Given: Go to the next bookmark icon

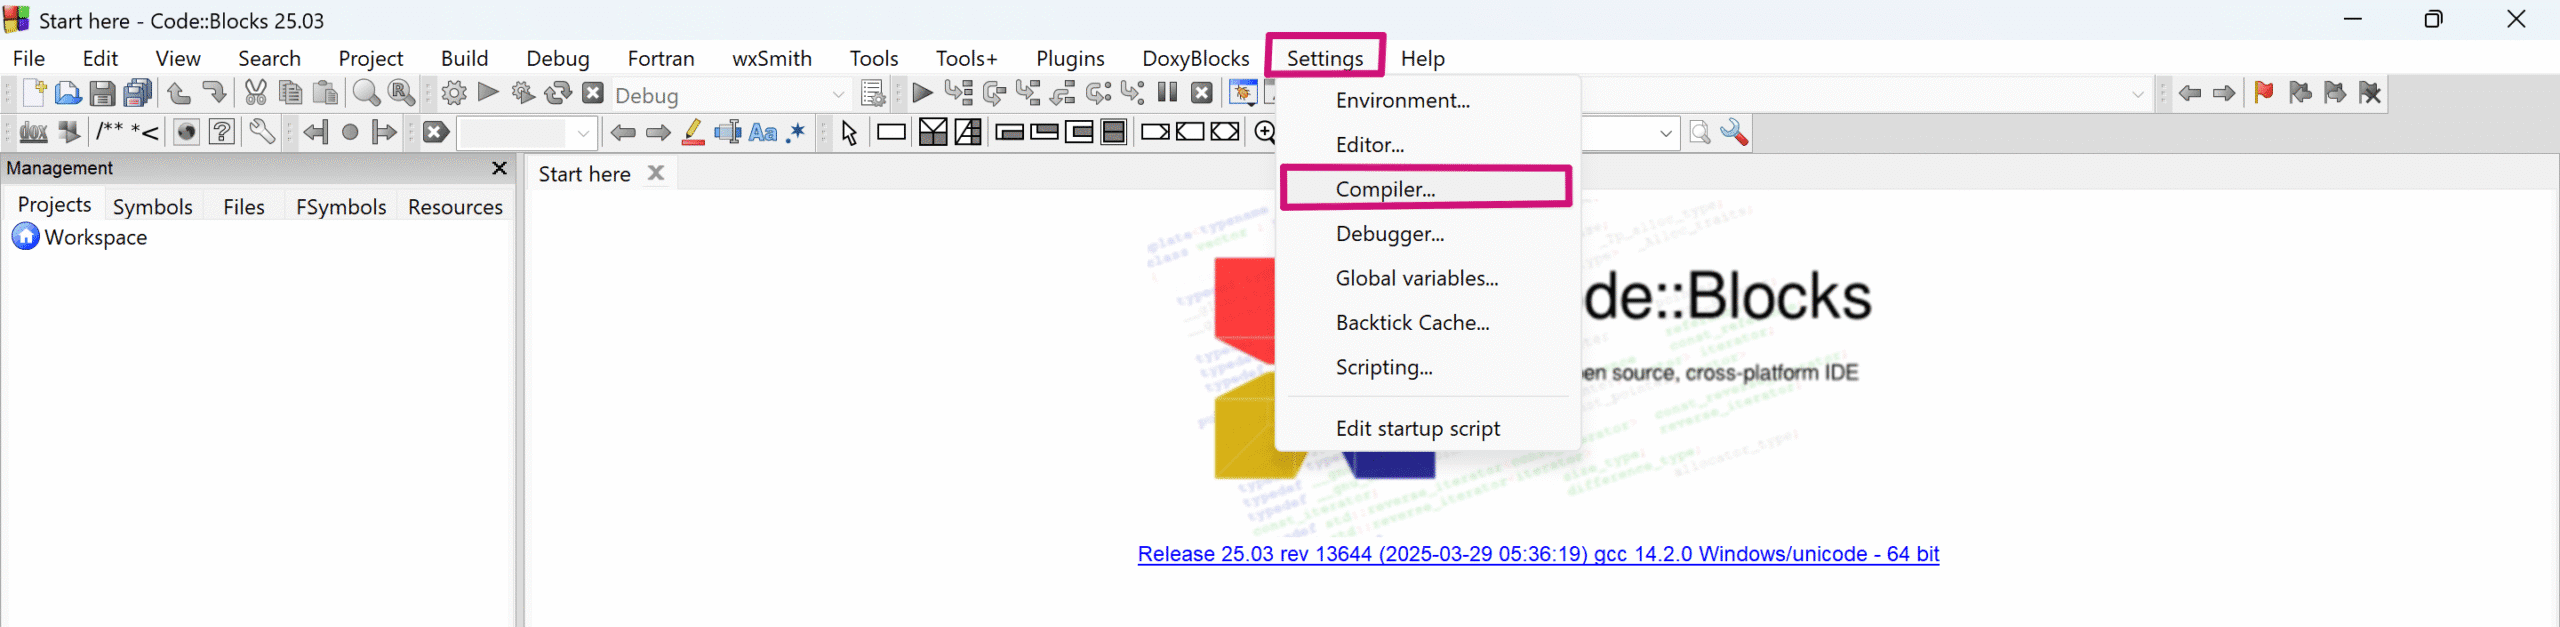Looking at the screenshot, I should [x=384, y=132].
